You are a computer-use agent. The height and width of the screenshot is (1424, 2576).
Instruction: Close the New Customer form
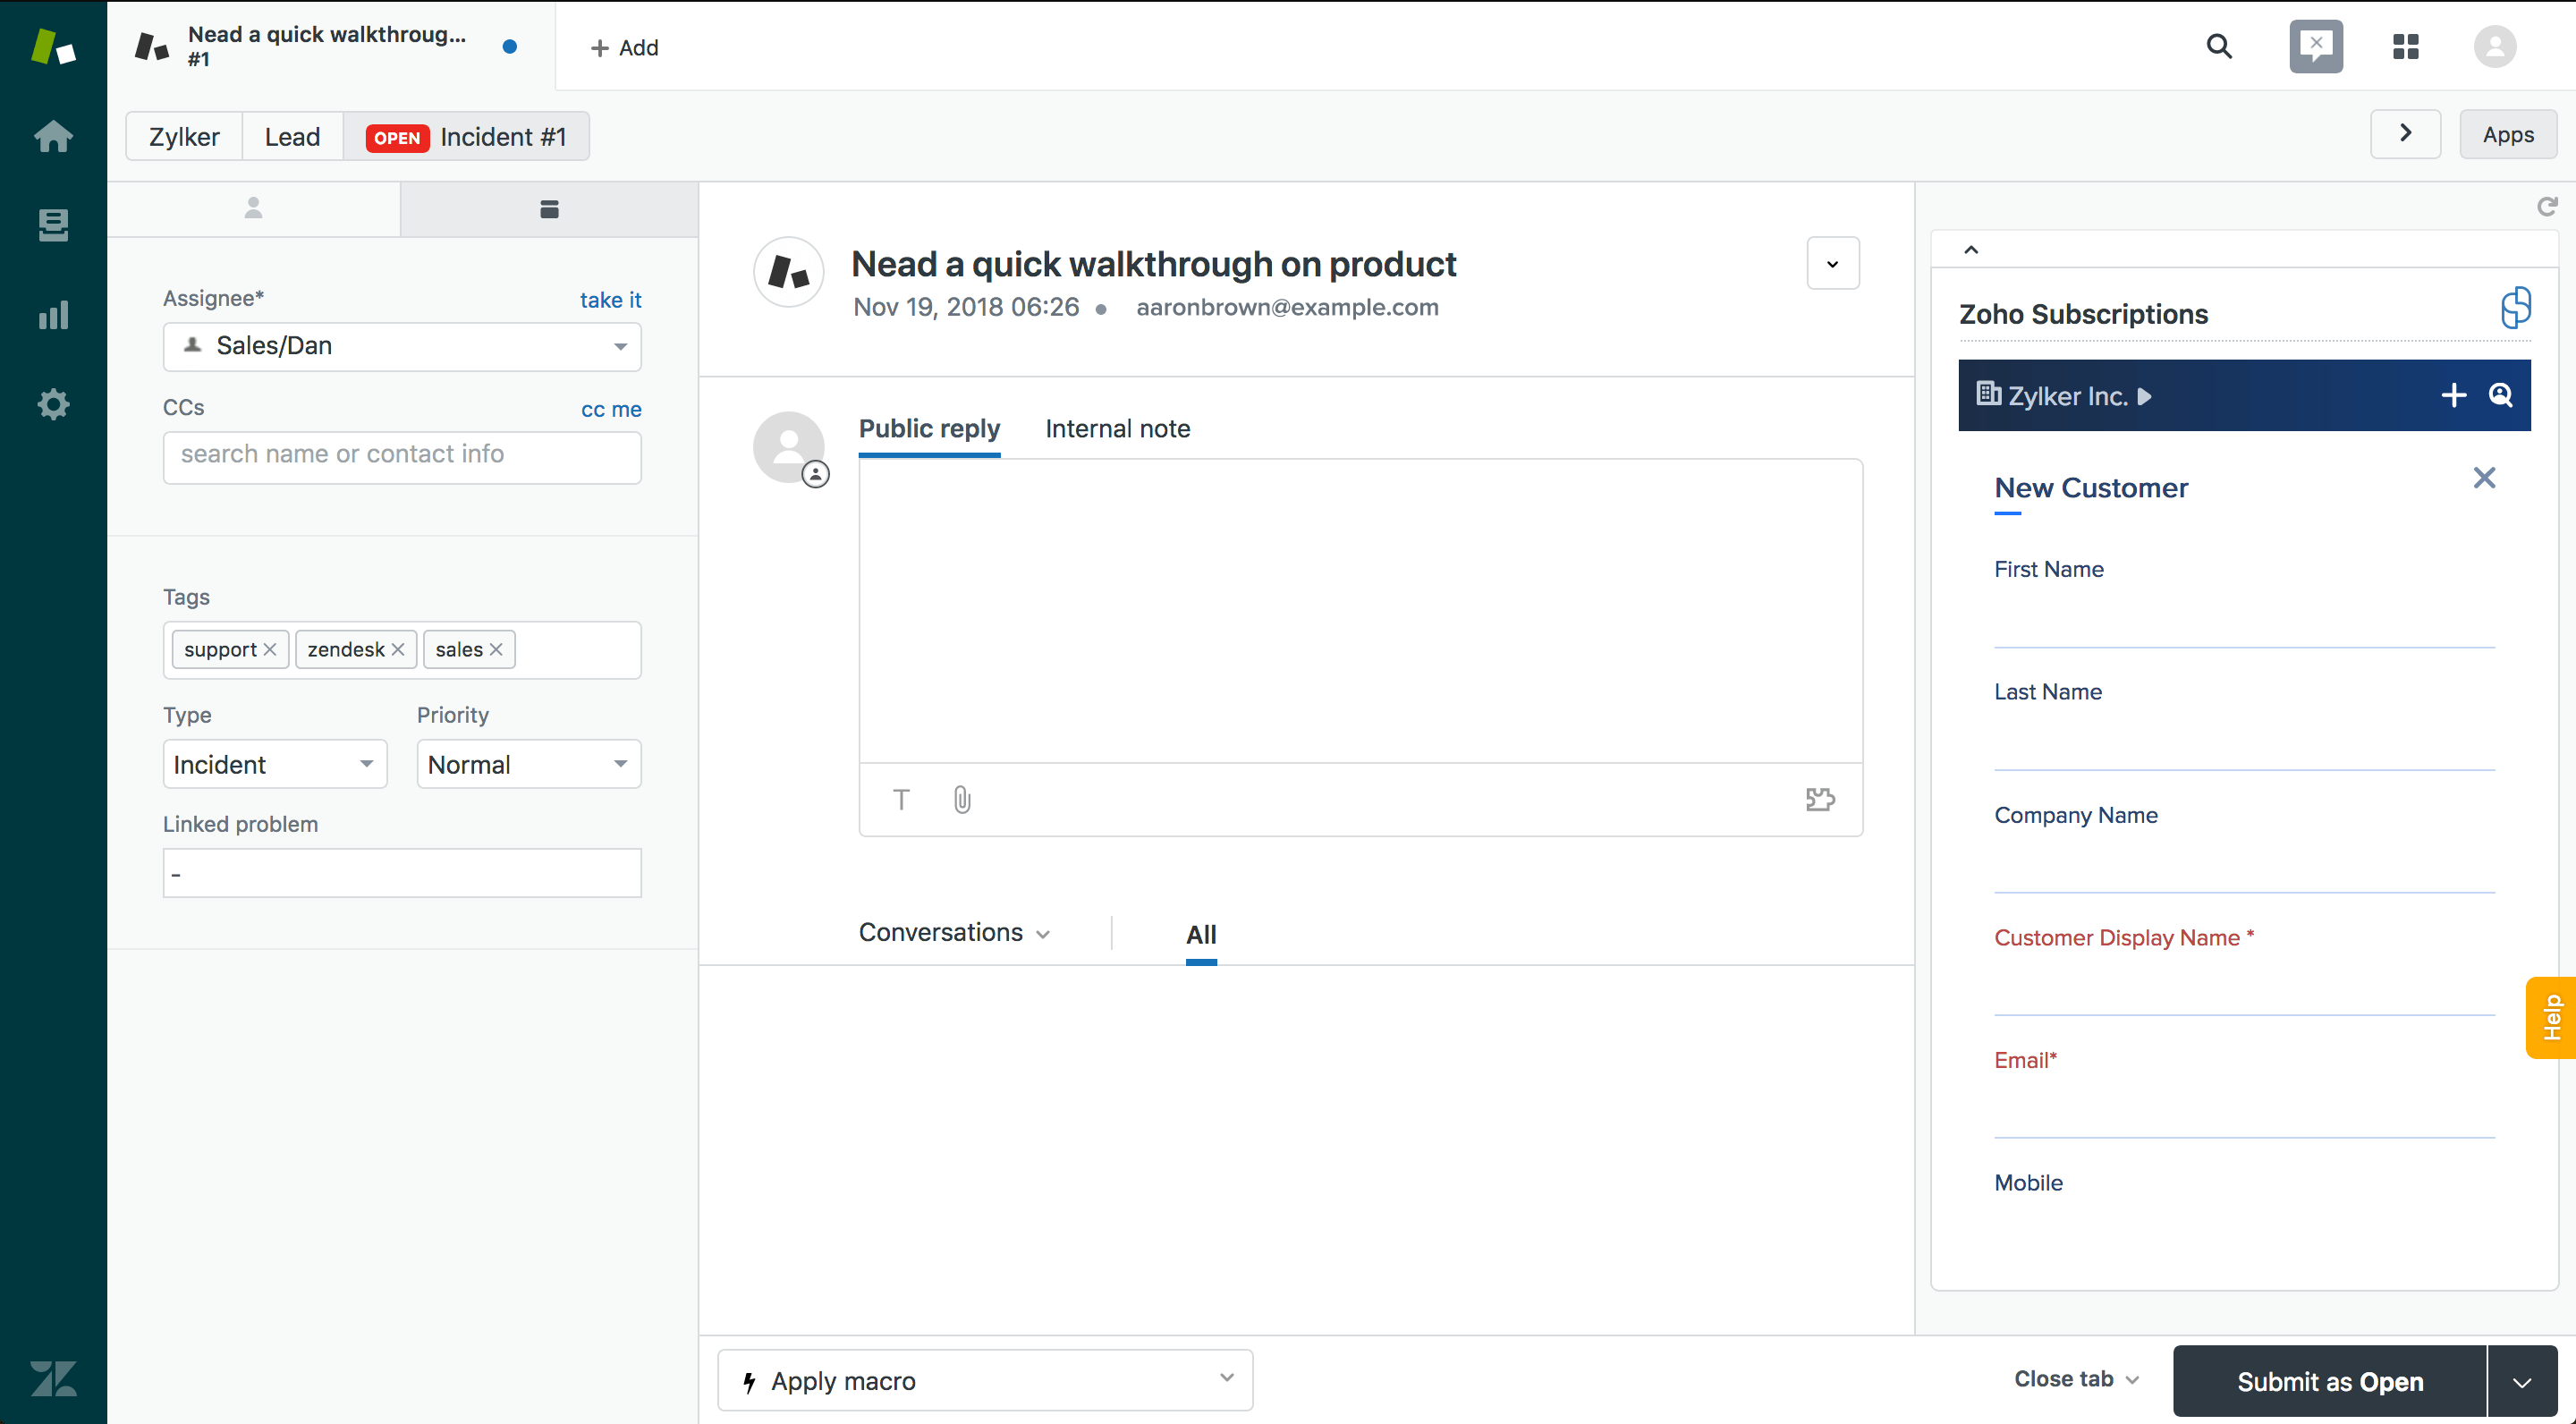tap(2484, 478)
